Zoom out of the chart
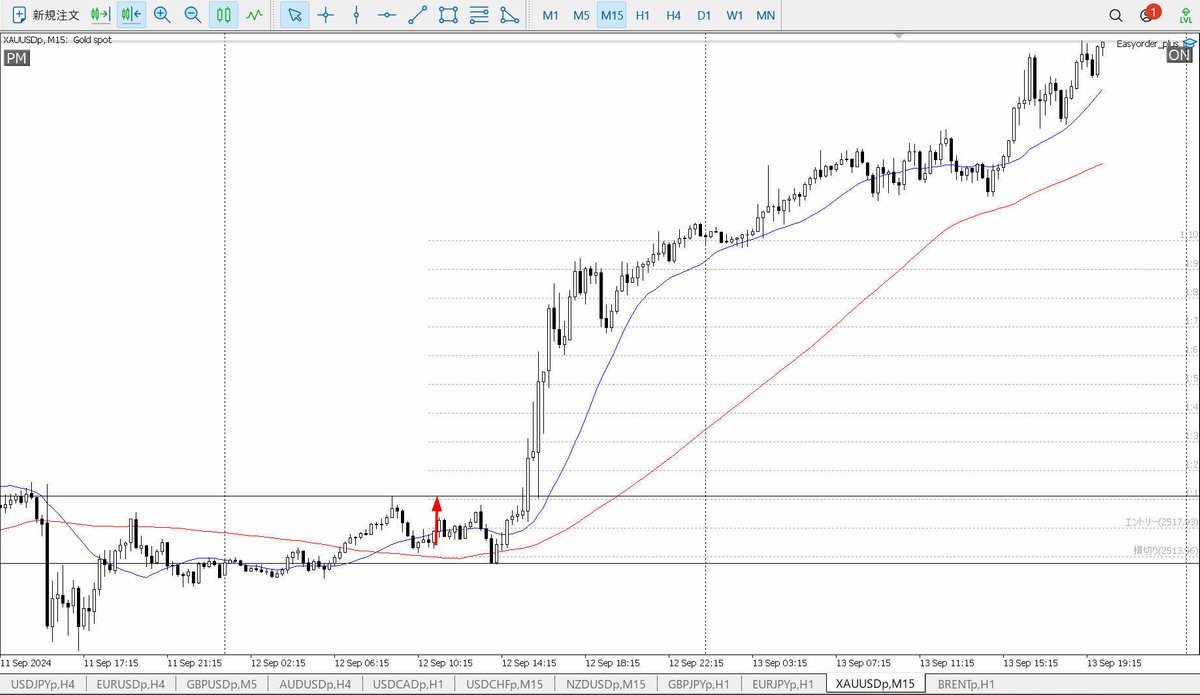The image size is (1200, 695). 193,15
